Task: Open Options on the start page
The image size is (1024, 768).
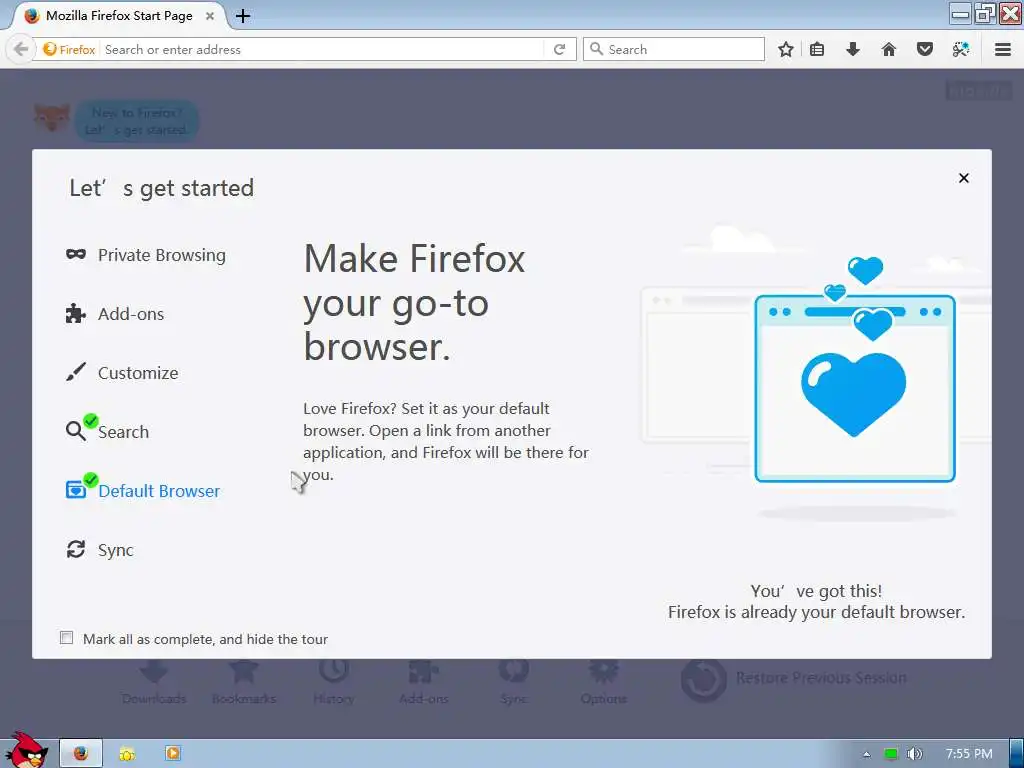Action: [603, 682]
